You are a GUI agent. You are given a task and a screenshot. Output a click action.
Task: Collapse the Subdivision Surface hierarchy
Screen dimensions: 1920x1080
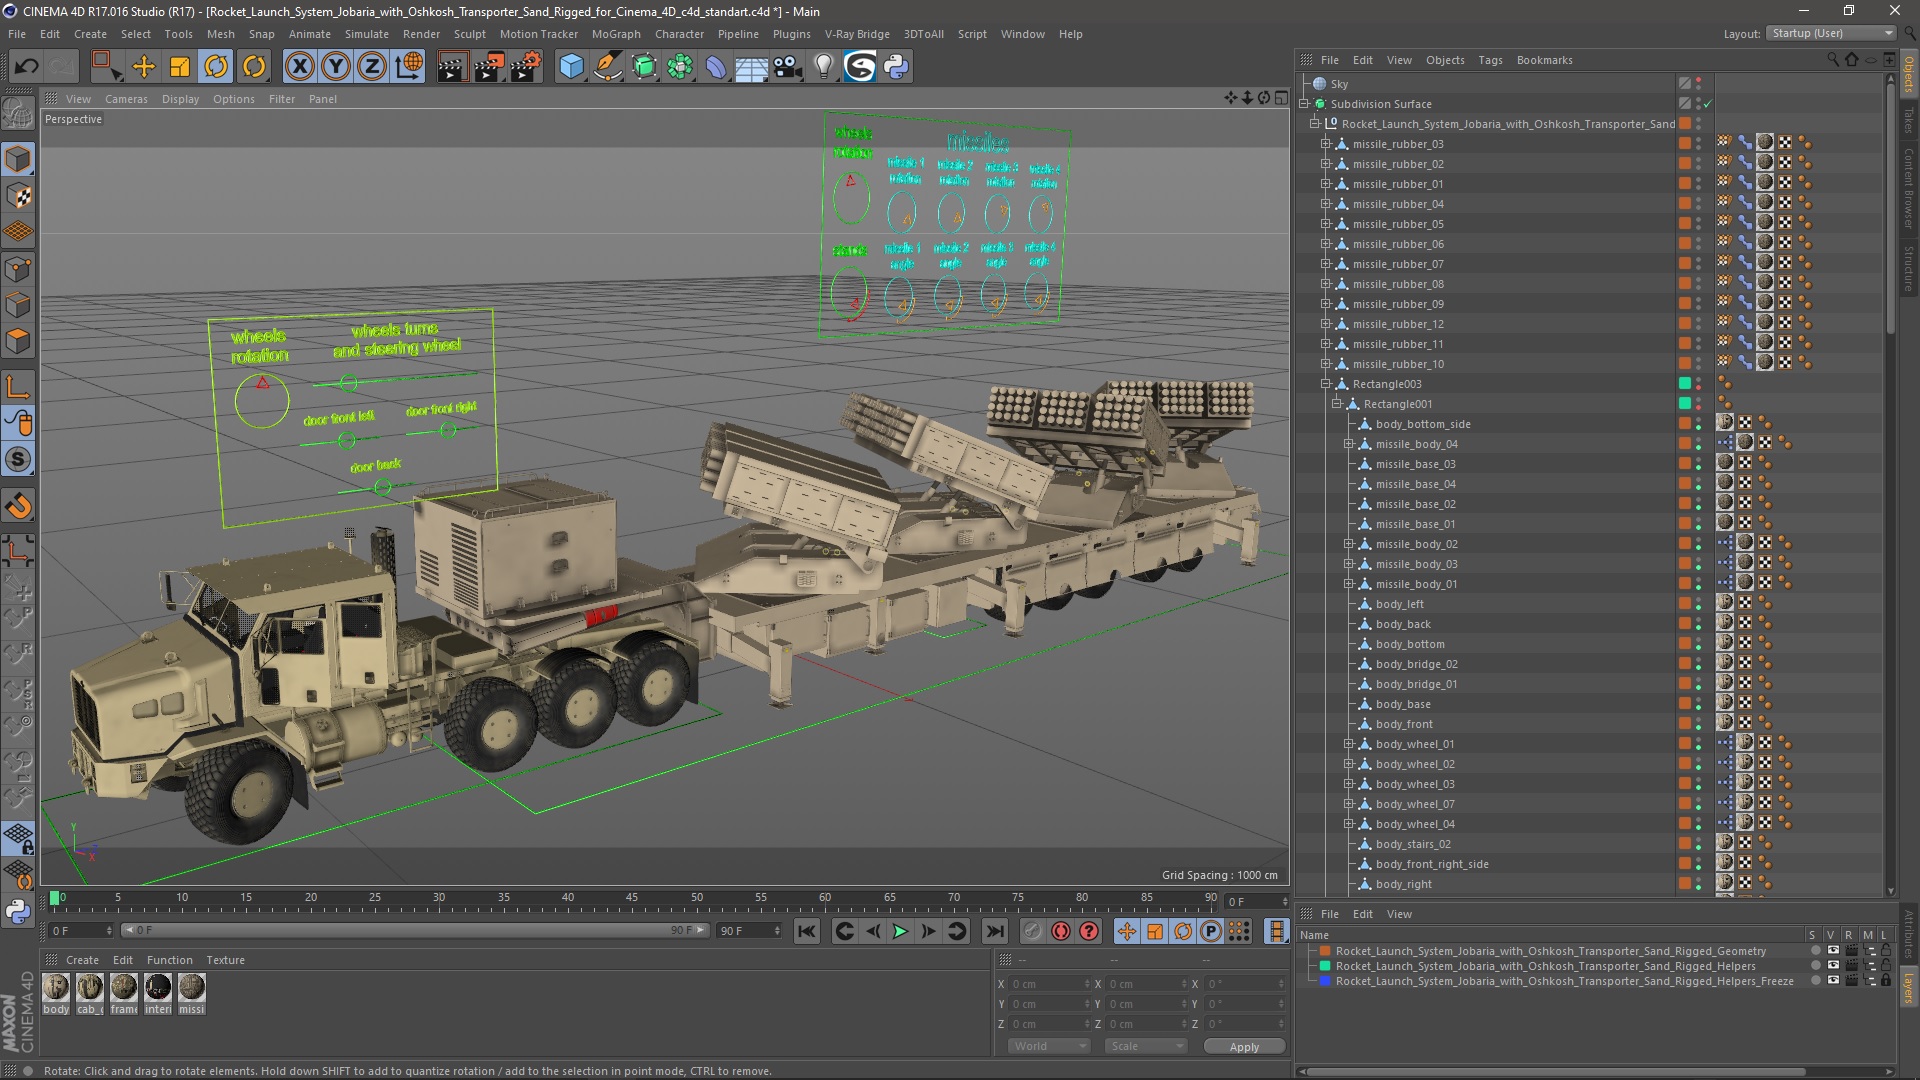(1304, 104)
